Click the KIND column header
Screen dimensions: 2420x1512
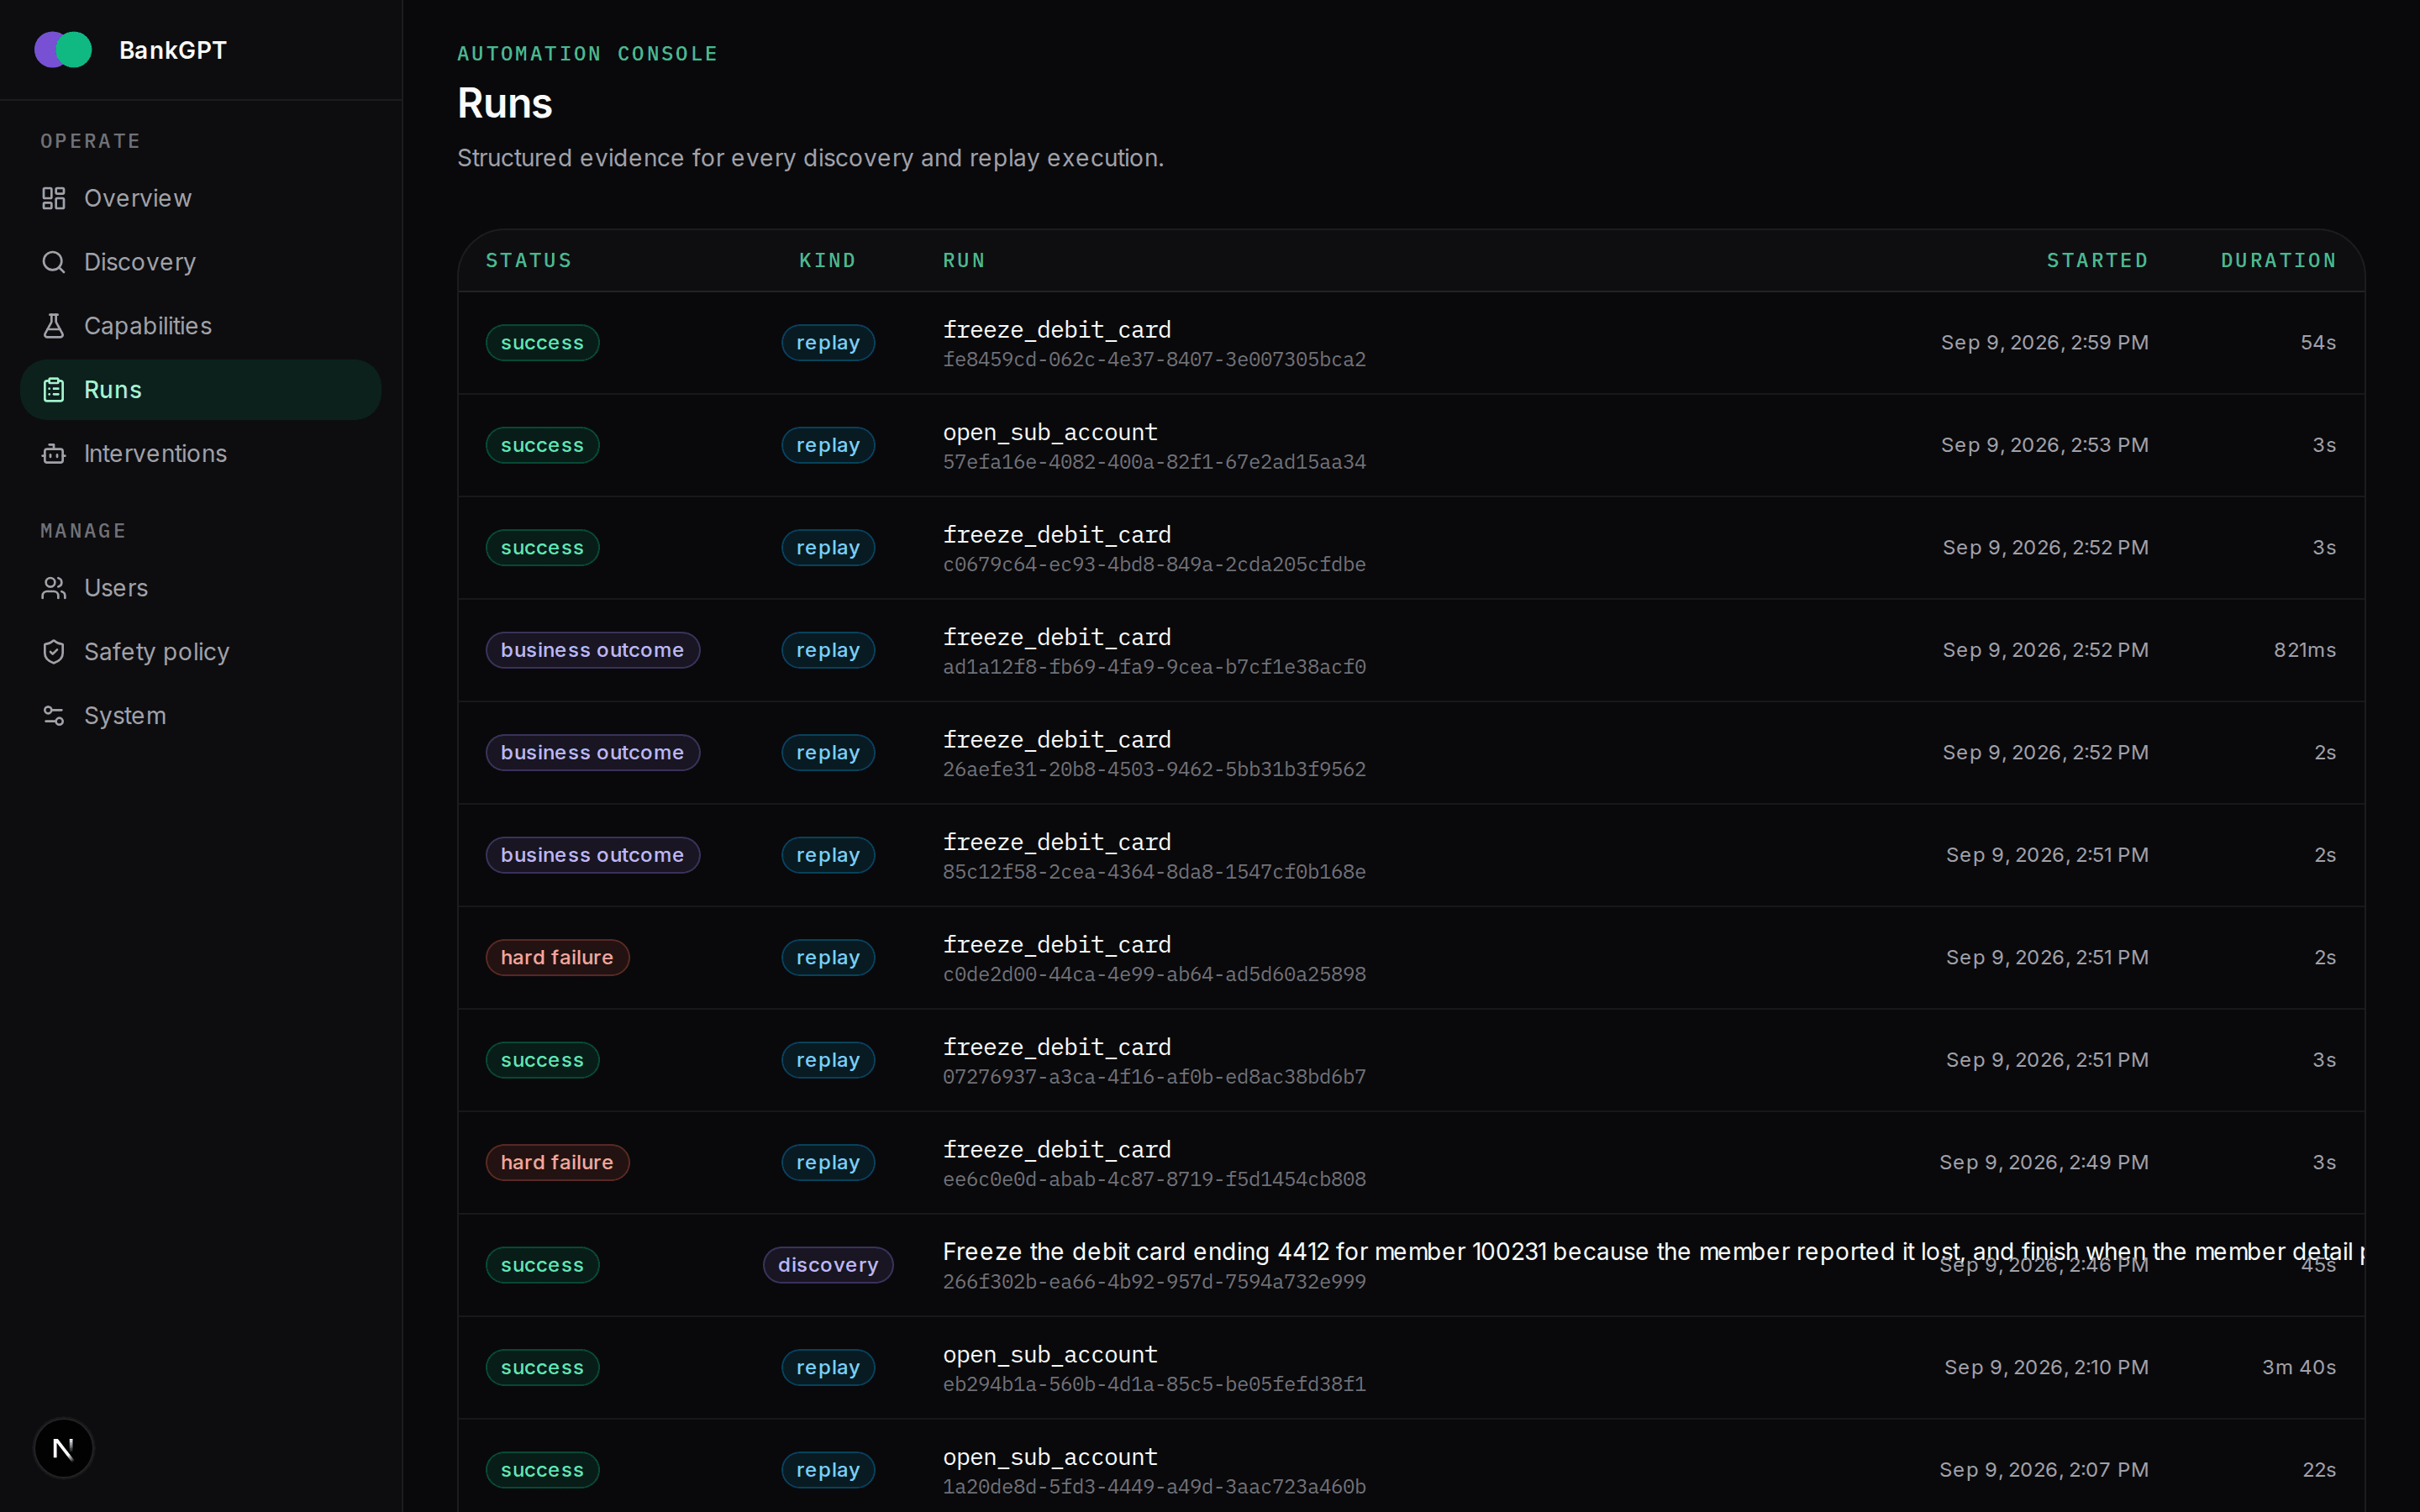pos(828,261)
